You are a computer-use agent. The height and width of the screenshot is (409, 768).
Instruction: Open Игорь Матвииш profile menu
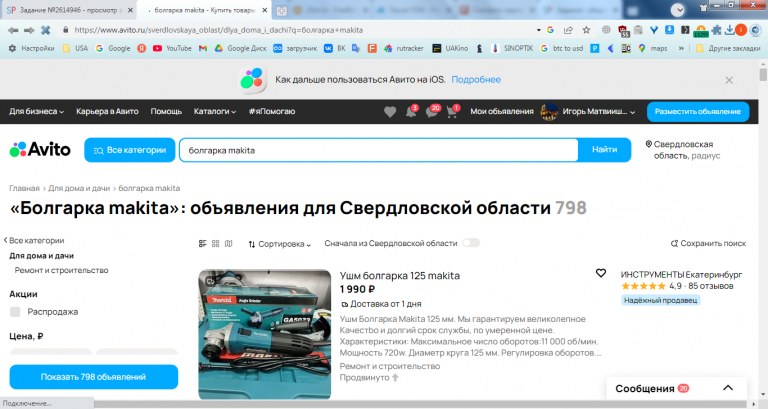(588, 112)
